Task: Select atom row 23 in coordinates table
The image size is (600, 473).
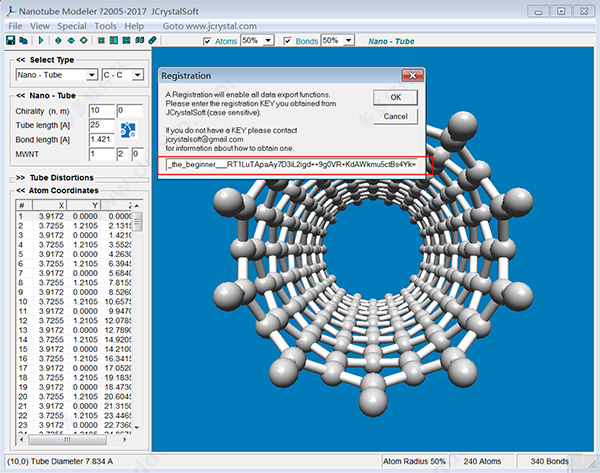Action: [x=74, y=425]
